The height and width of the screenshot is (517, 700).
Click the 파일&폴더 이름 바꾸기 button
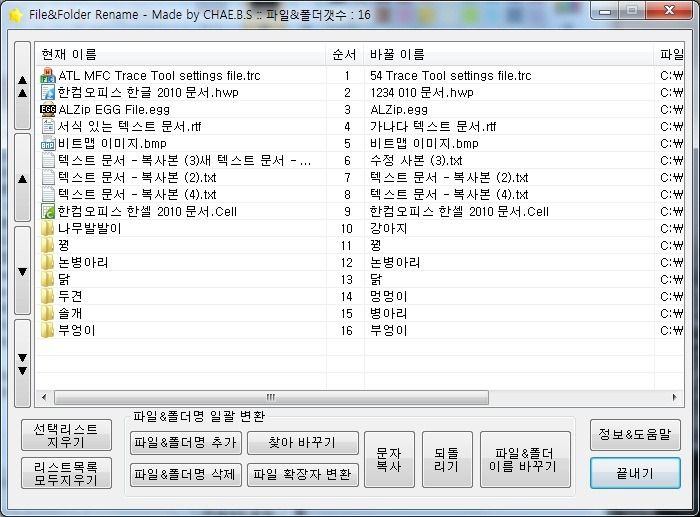pos(525,459)
